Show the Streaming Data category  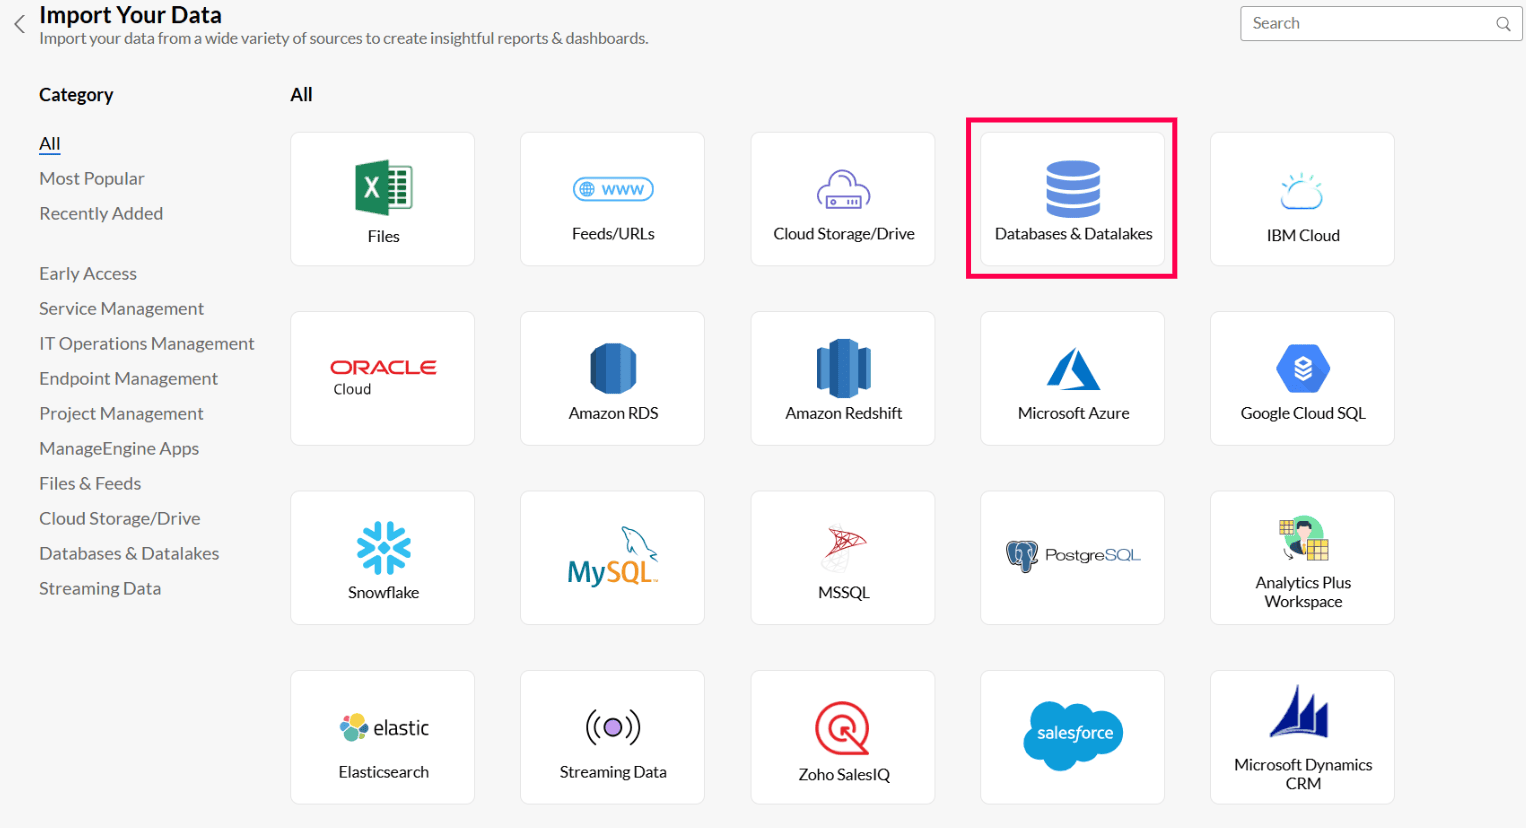click(x=100, y=589)
